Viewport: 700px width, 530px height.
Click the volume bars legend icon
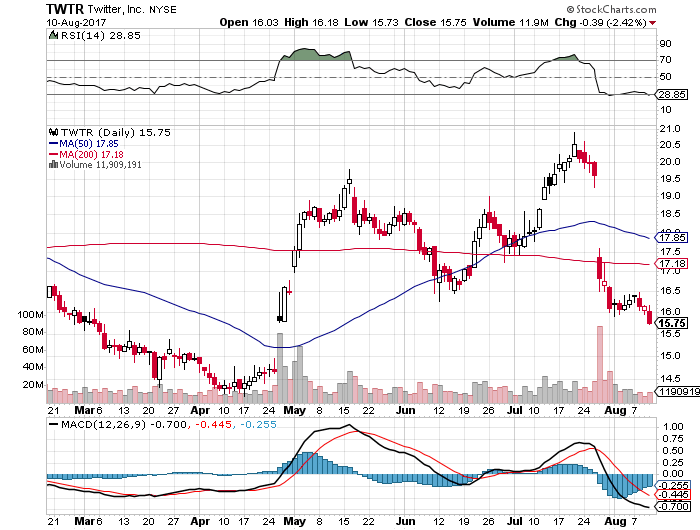(x=53, y=164)
